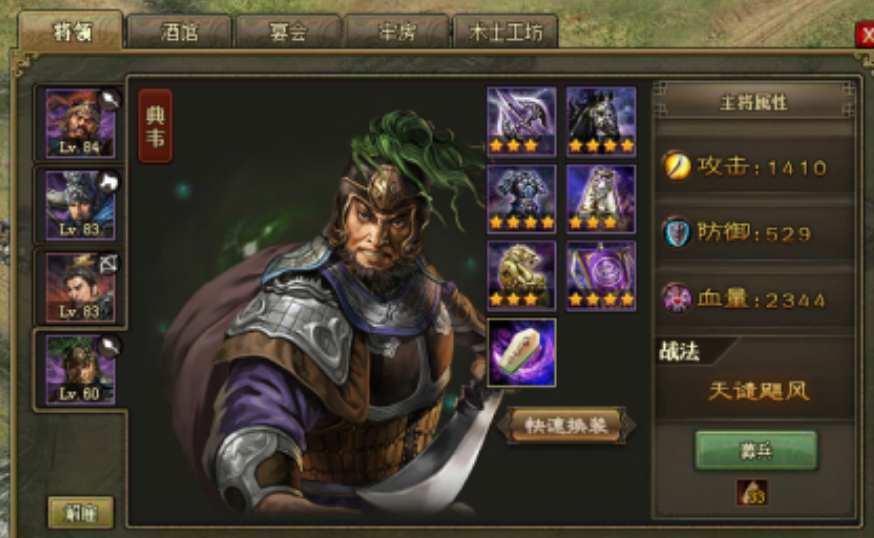This screenshot has height=538, width=874.
Task: Click the green 募兵 recruit button
Action: (756, 450)
